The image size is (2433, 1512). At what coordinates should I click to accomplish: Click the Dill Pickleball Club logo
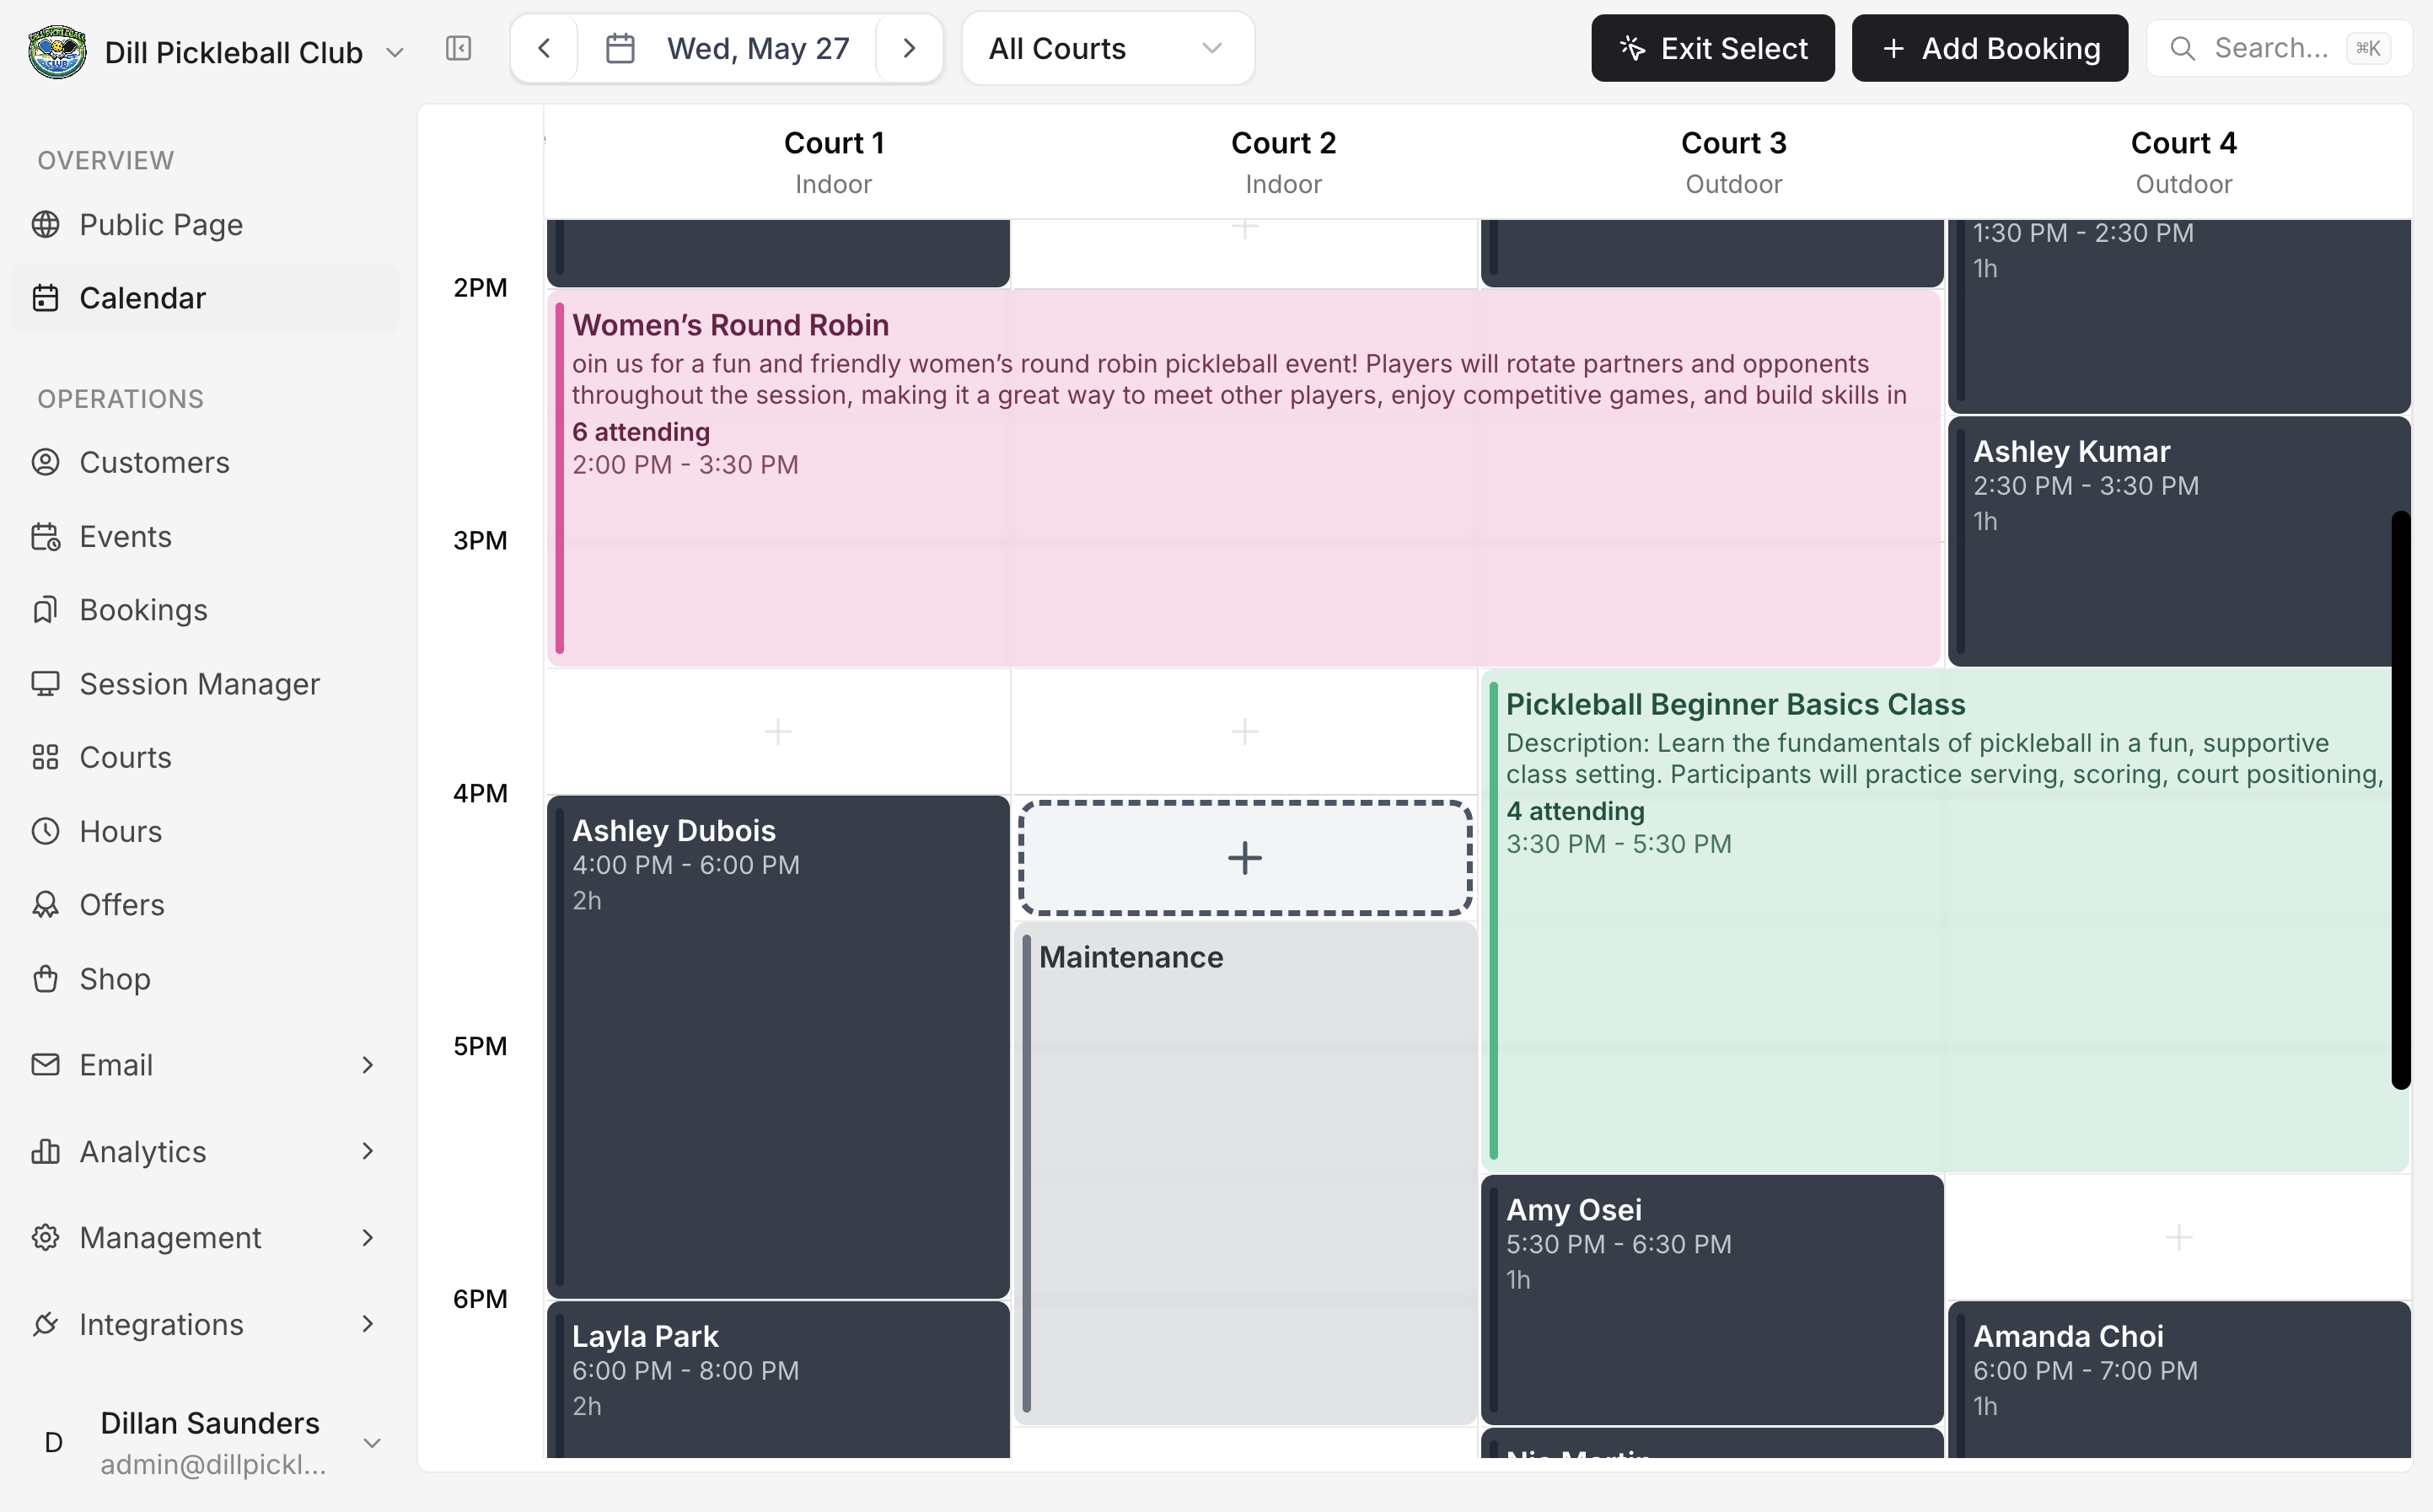tap(57, 51)
